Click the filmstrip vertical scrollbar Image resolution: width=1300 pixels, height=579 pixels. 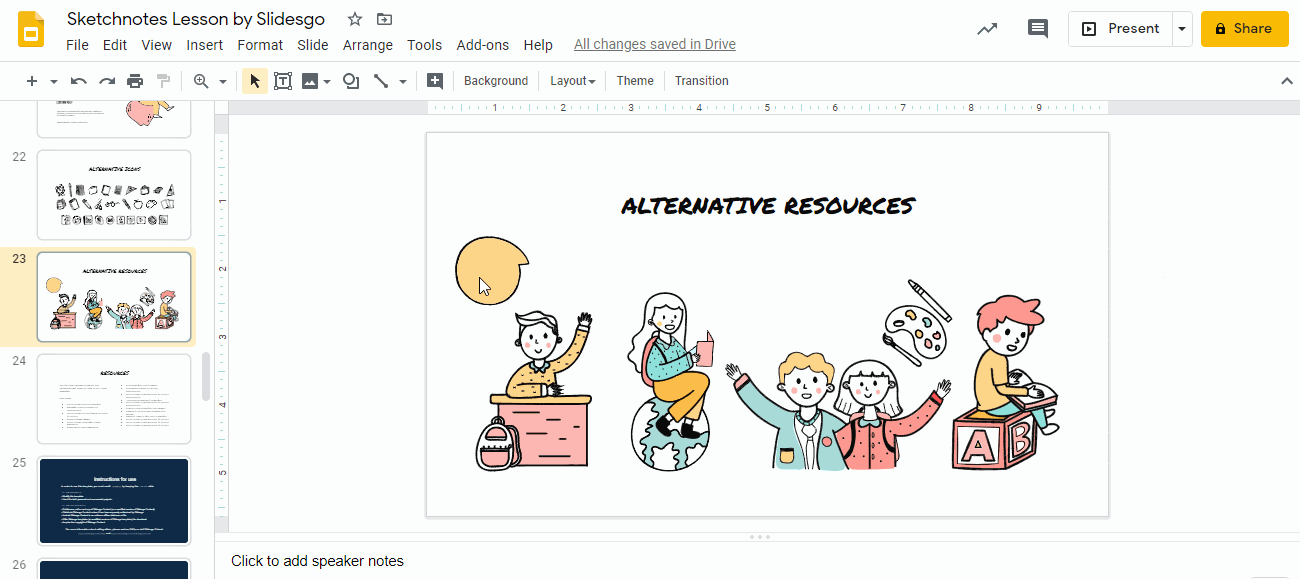(x=206, y=376)
